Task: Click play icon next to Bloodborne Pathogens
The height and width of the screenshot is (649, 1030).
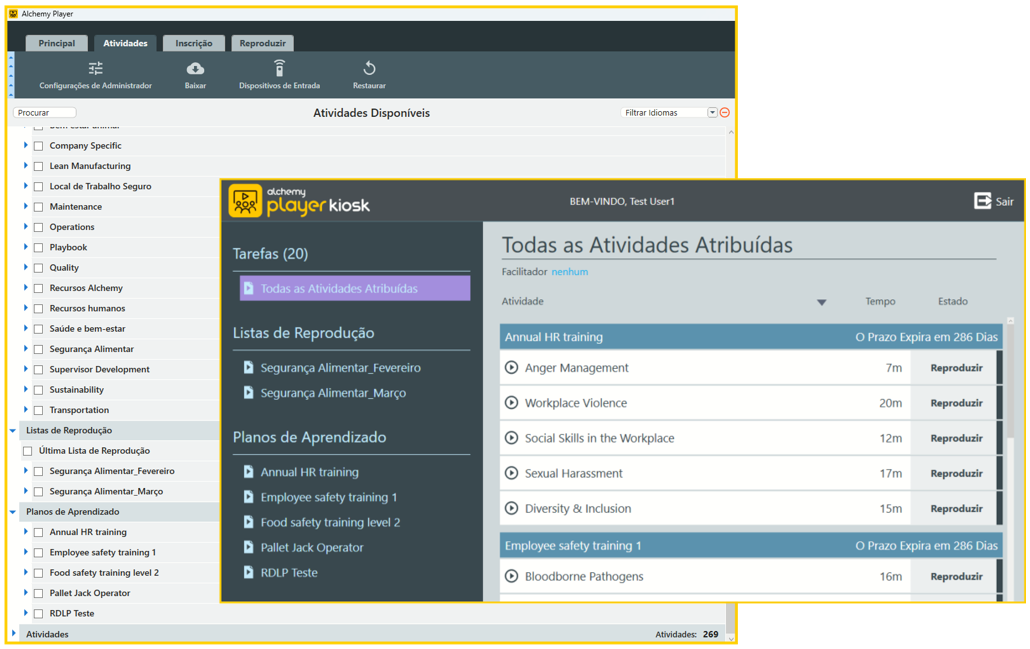Action: coord(512,576)
